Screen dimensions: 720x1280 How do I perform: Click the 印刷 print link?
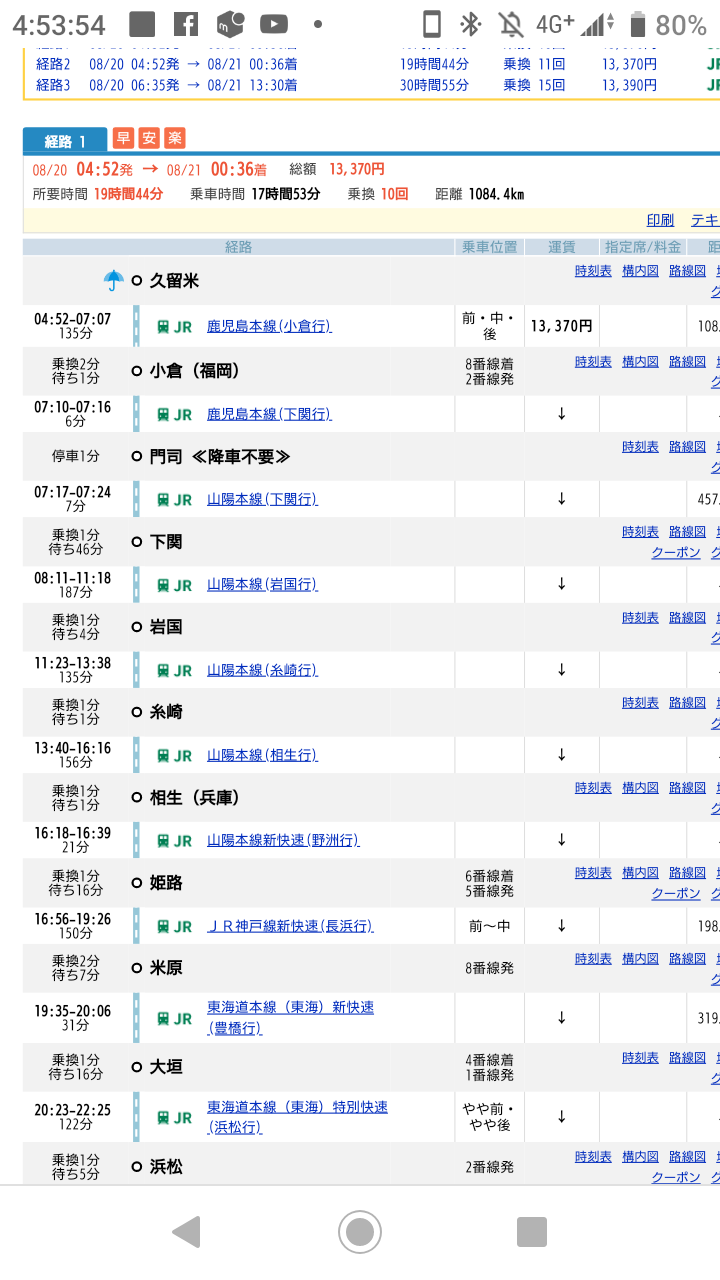[660, 220]
